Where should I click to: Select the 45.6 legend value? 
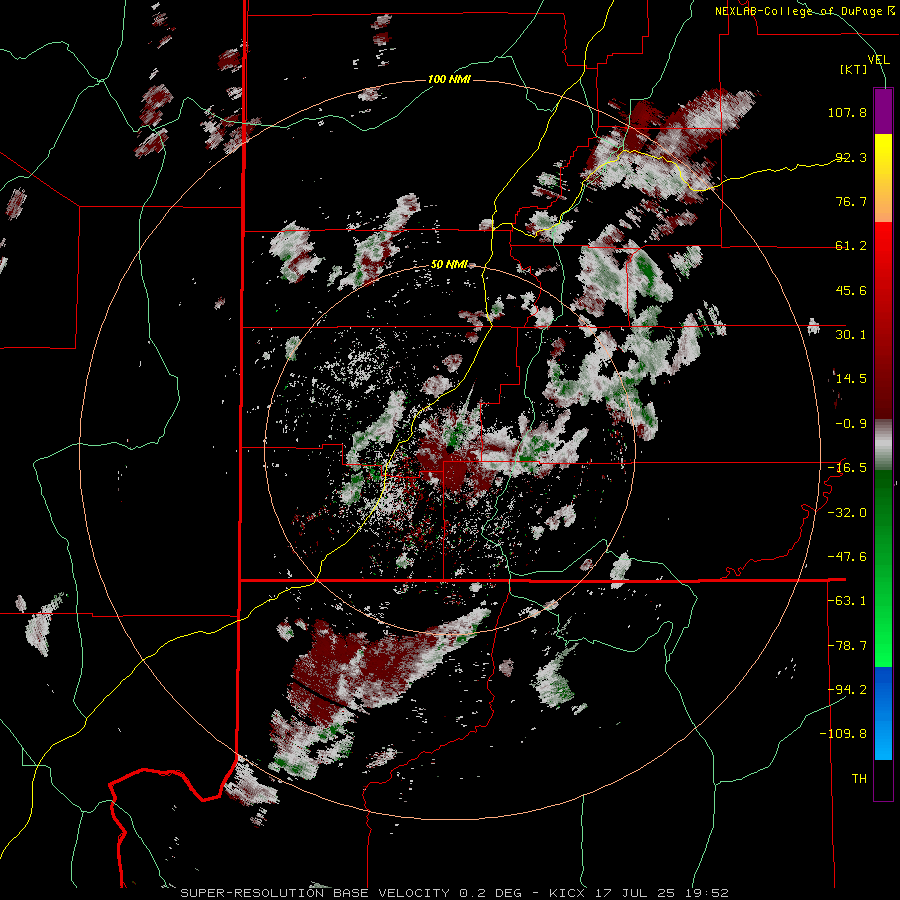click(x=851, y=290)
